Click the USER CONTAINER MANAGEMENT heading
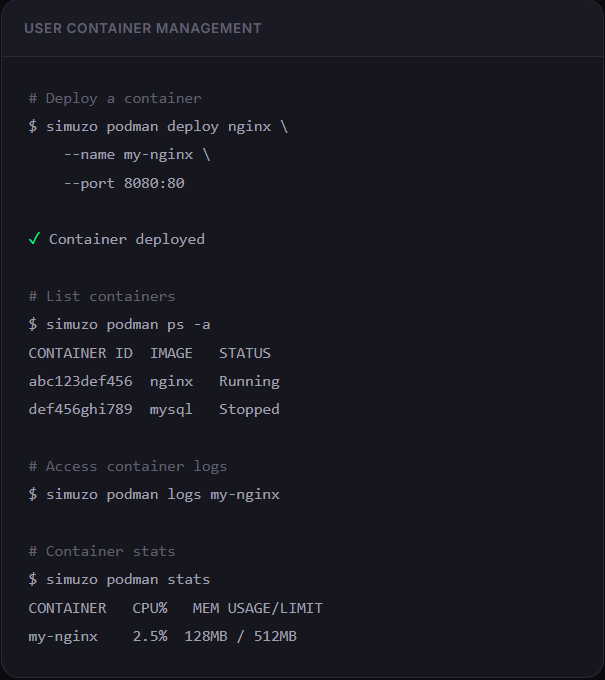This screenshot has width=605, height=680. coord(143,28)
